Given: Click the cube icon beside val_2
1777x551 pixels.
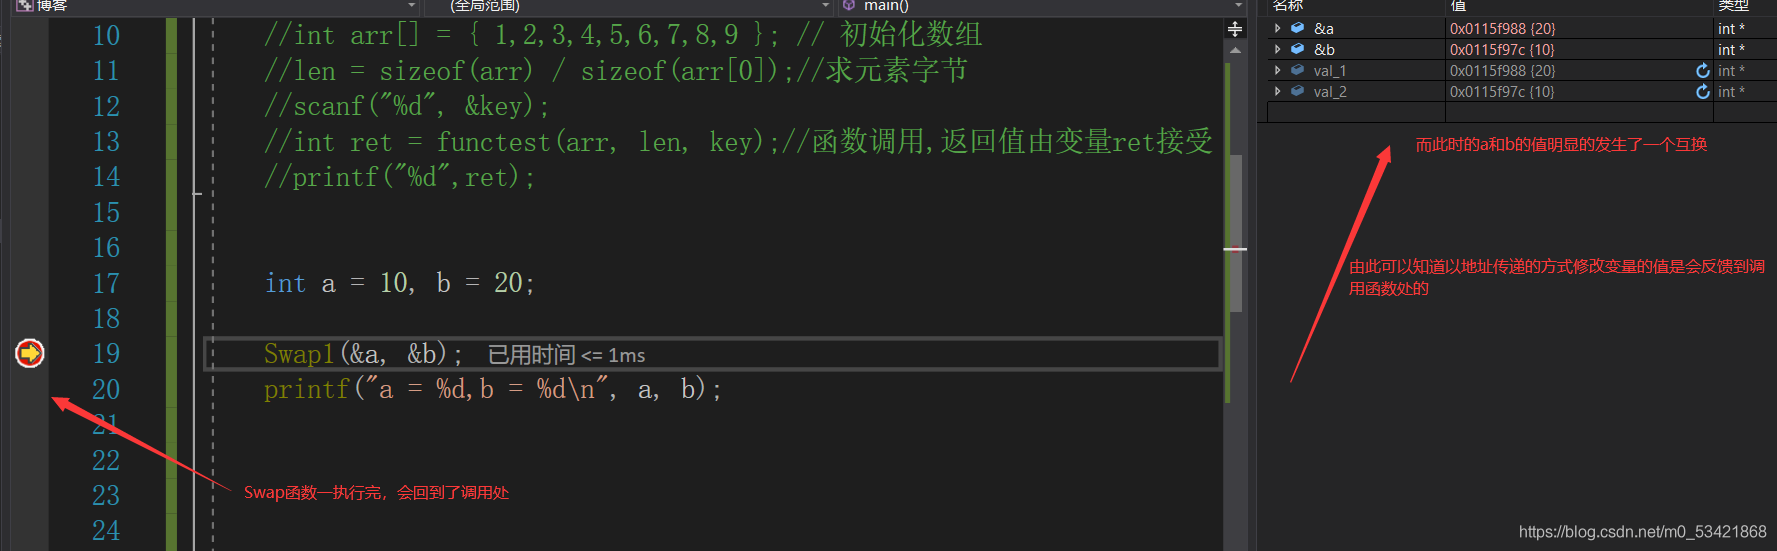Looking at the screenshot, I should click(1298, 91).
